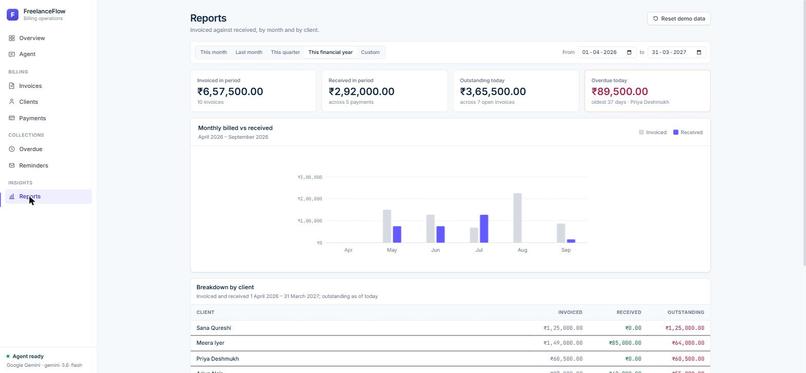Screen dimensions: 806x373
Task: Click the Reminders envelope icon
Action: [x=12, y=165]
